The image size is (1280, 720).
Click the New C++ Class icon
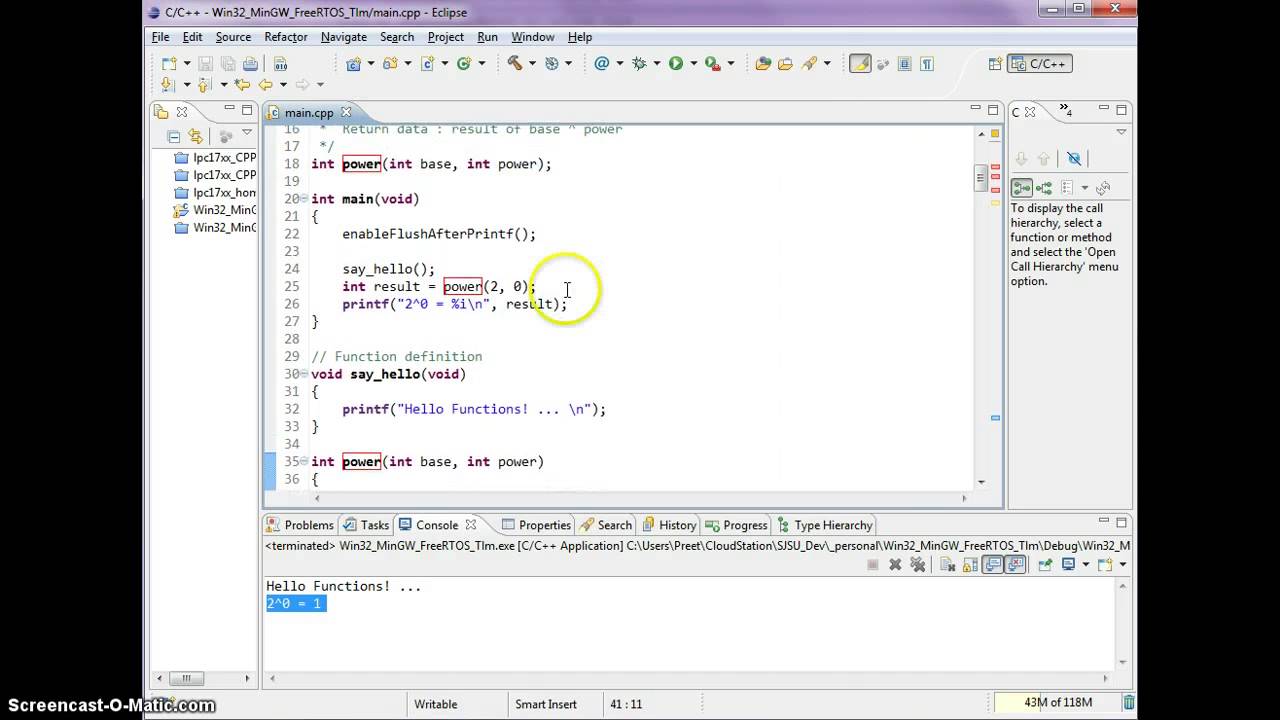point(463,63)
